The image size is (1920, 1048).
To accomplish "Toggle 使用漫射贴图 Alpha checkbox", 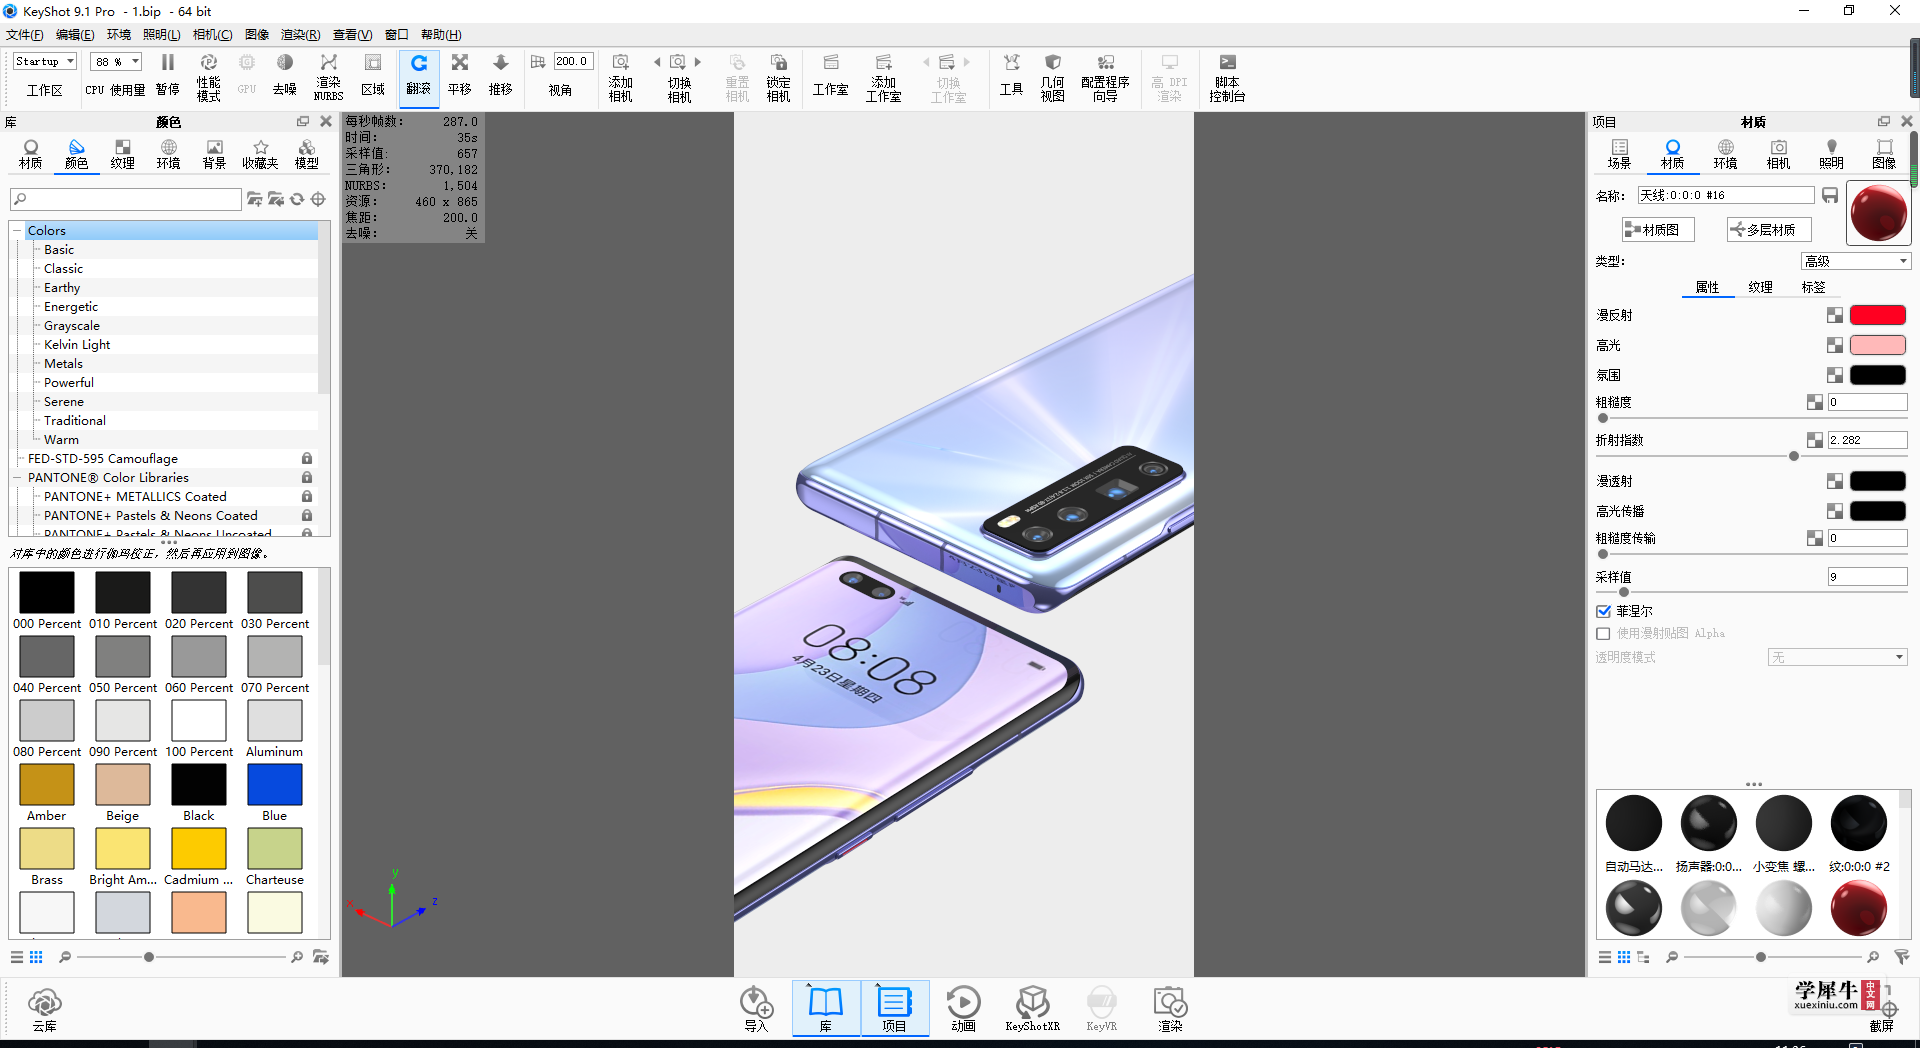I will click(1604, 633).
